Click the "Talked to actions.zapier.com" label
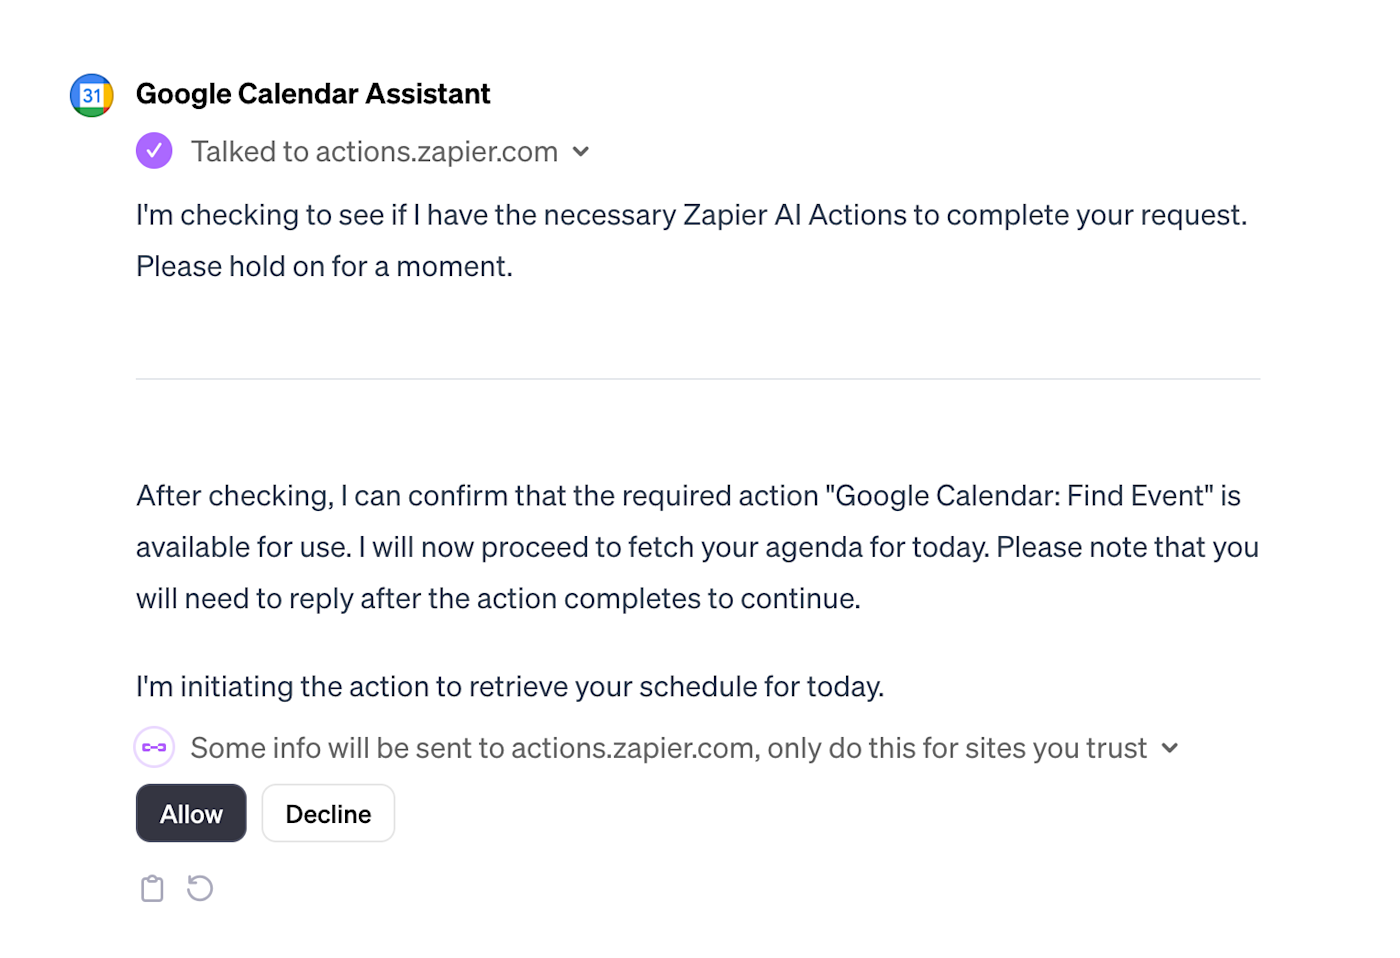Viewport: 1400px width, 958px height. (374, 152)
